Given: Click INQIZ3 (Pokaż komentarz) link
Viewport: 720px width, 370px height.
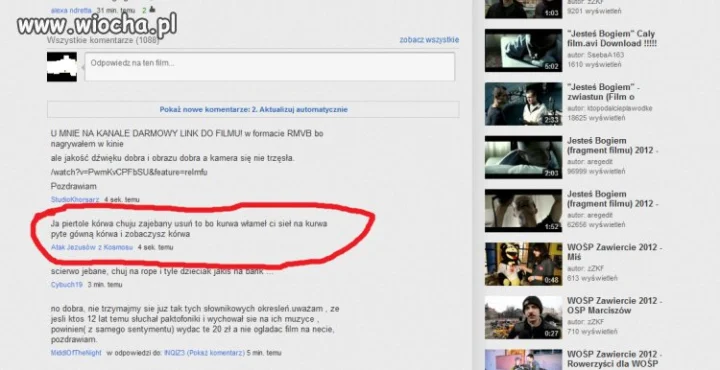Looking at the screenshot, I should point(204,353).
